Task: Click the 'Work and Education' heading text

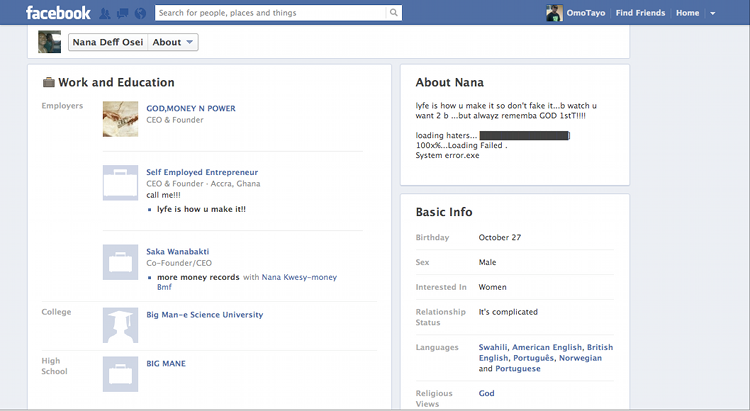Action: pyautogui.click(x=116, y=82)
